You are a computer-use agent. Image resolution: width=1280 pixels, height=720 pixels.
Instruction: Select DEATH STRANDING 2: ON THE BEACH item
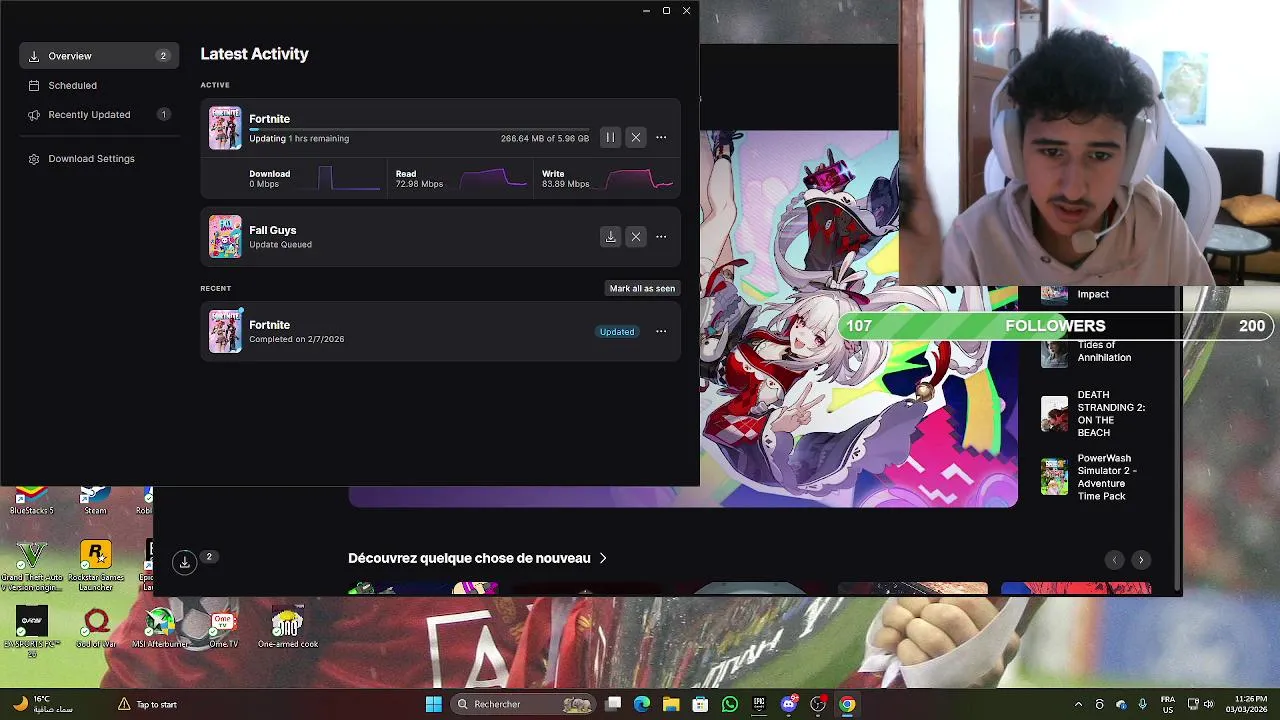click(x=1094, y=414)
